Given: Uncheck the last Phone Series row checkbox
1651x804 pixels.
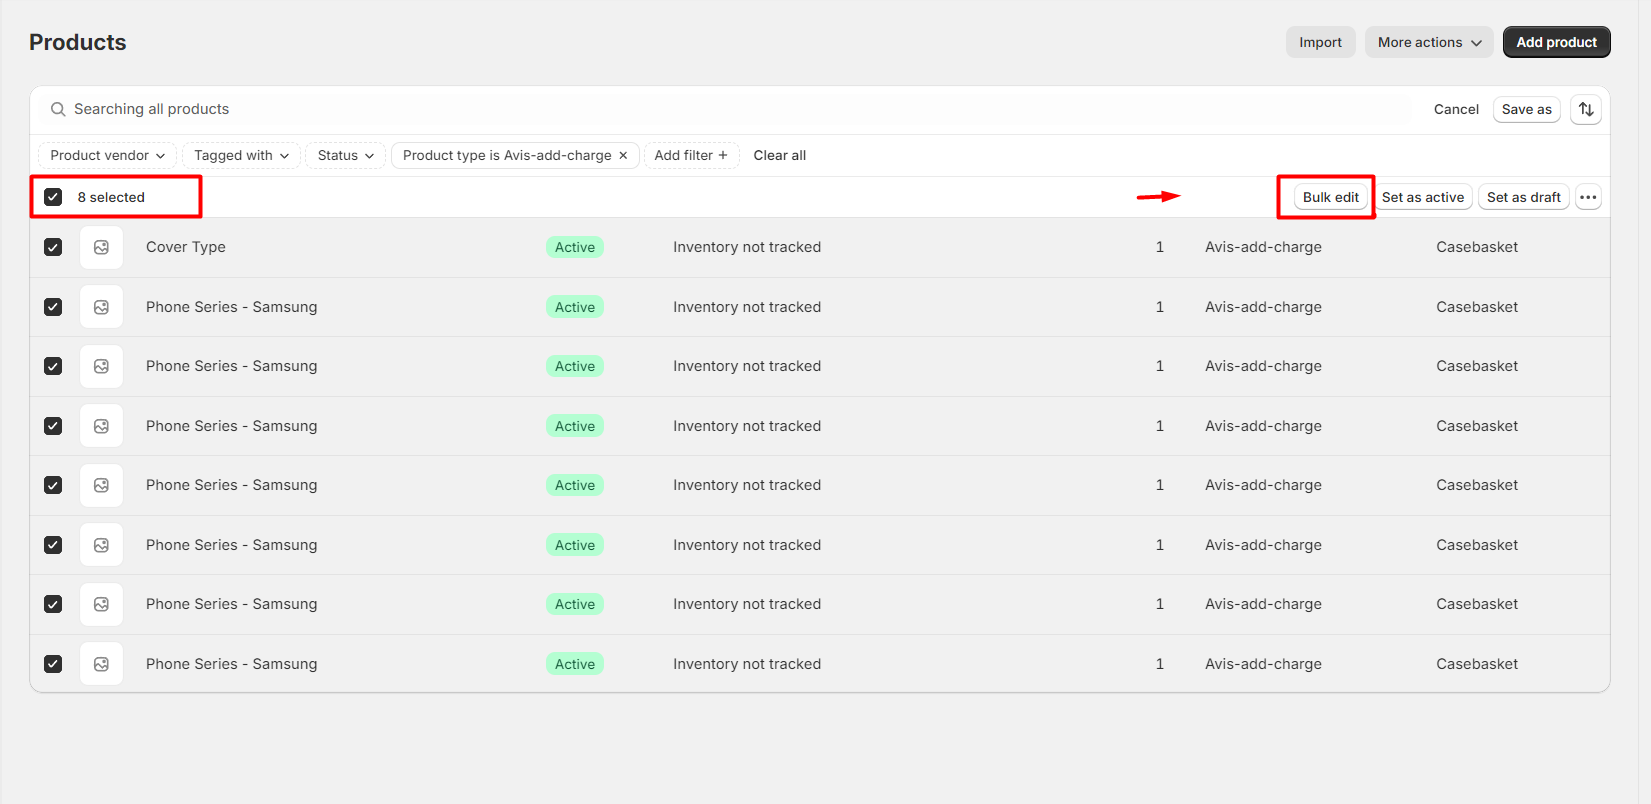Looking at the screenshot, I should coord(53,664).
